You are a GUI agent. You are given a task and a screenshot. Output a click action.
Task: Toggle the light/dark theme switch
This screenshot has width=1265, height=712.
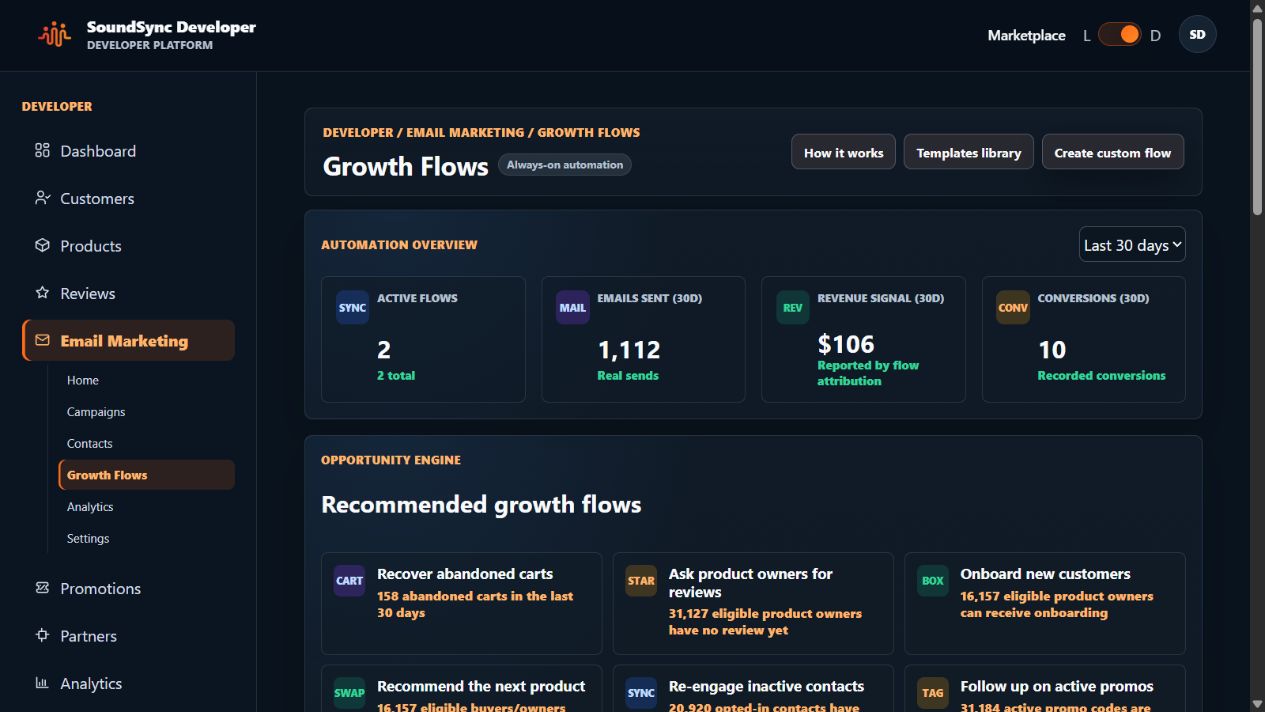point(1119,35)
